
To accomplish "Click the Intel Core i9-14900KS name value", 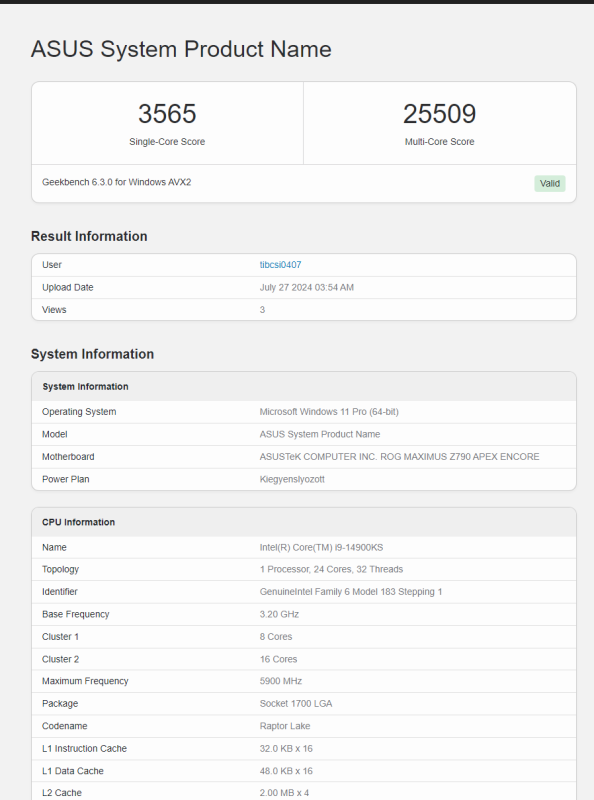I will point(321,547).
